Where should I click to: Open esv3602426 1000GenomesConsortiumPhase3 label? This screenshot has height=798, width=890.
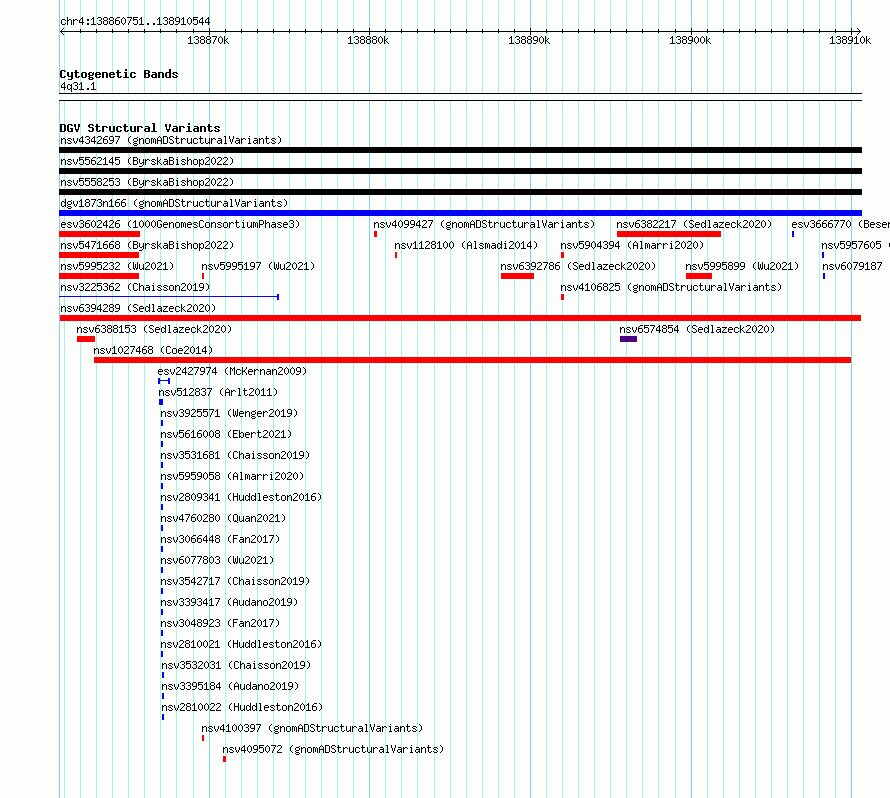(180, 224)
